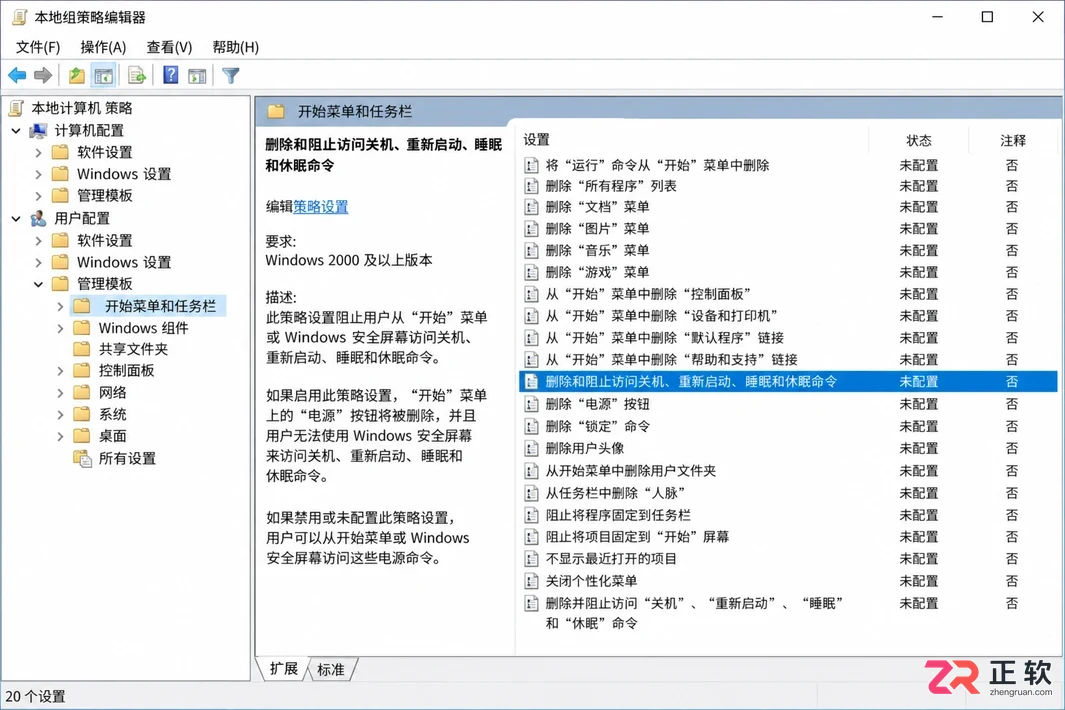
Task: Select highlighted 删除和阻止访问关机、重新启动 policy row
Action: (x=788, y=382)
